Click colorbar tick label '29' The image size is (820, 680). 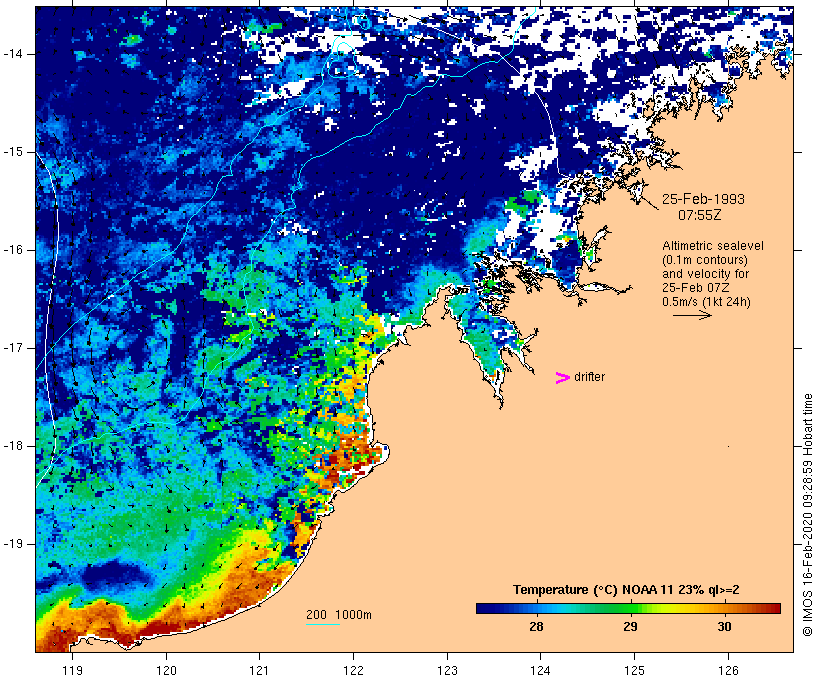click(630, 627)
